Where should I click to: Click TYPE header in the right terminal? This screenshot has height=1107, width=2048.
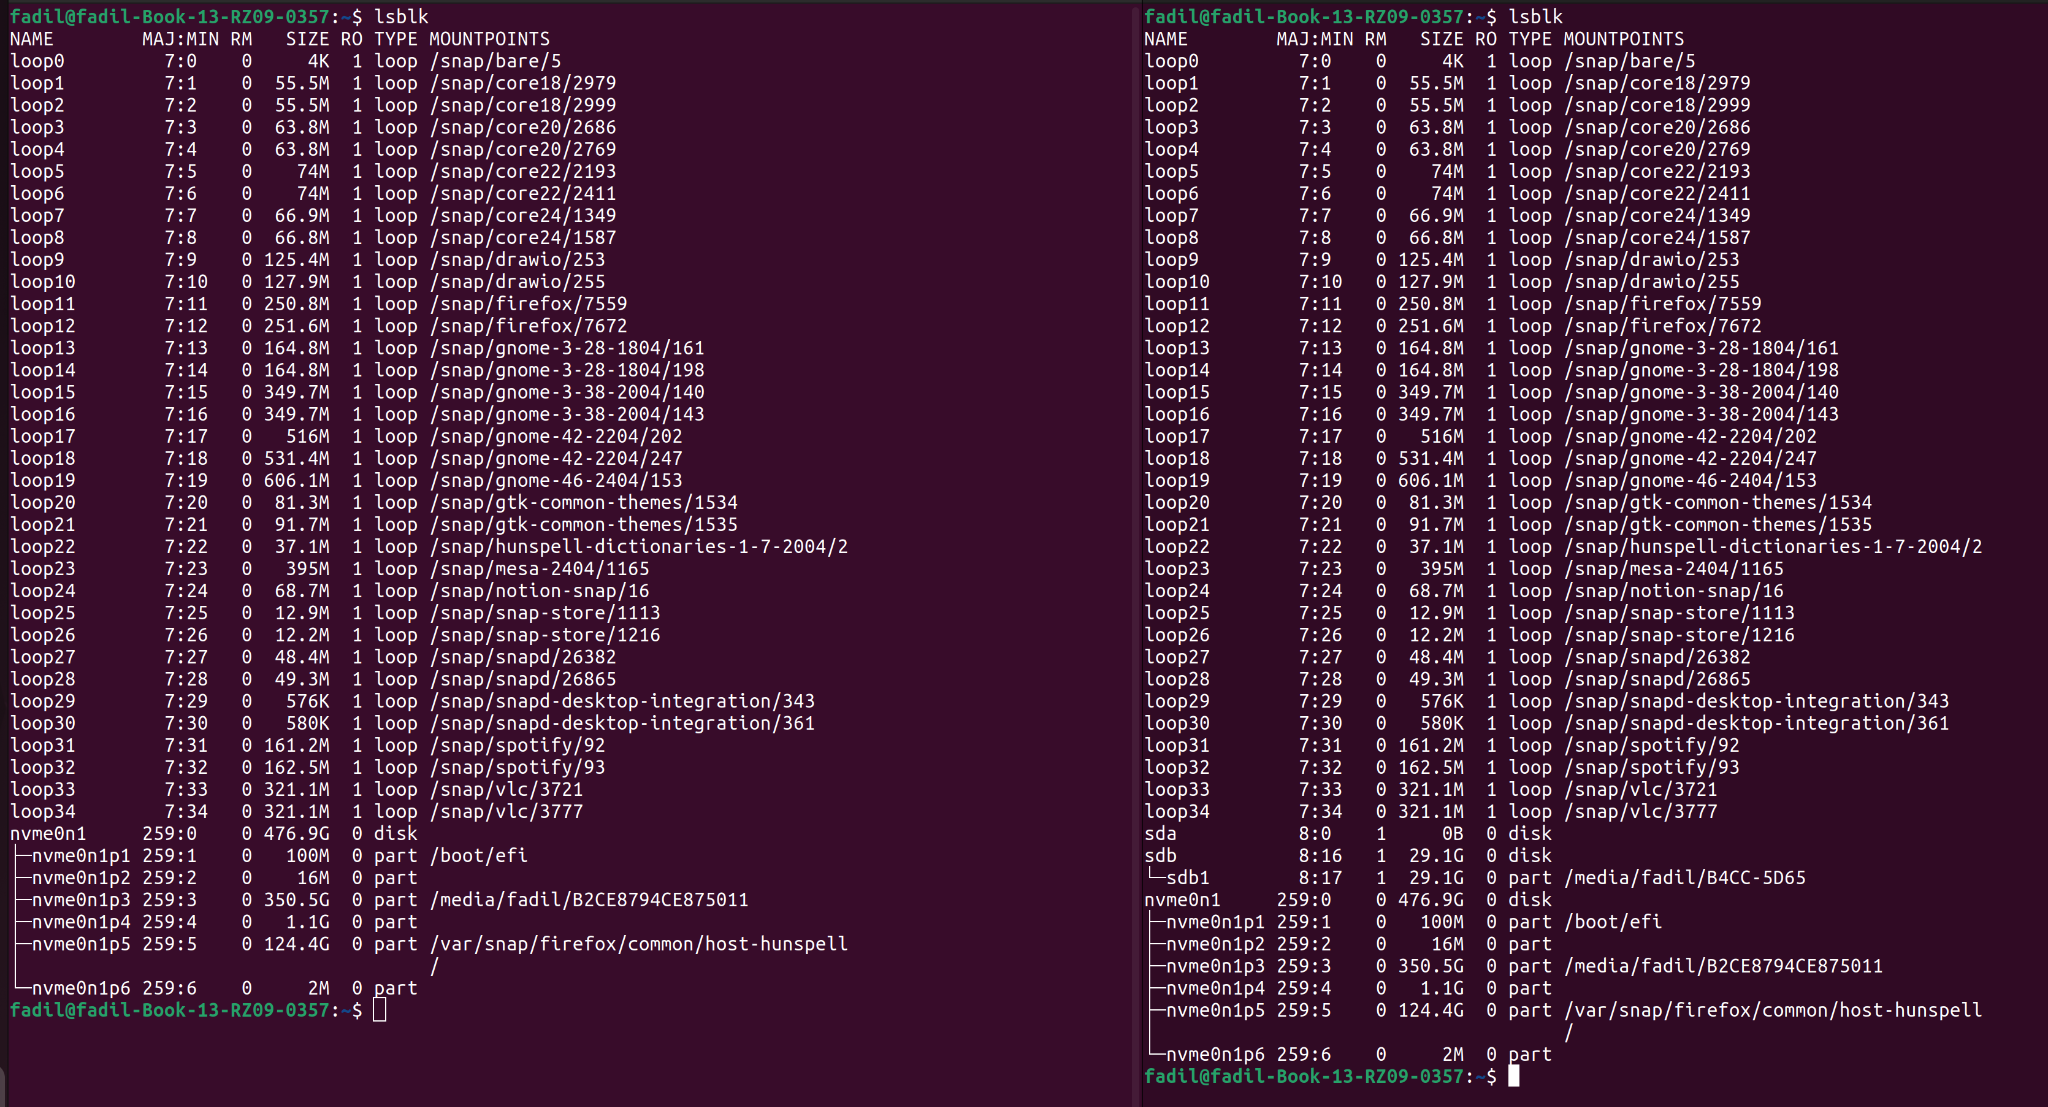point(1530,39)
